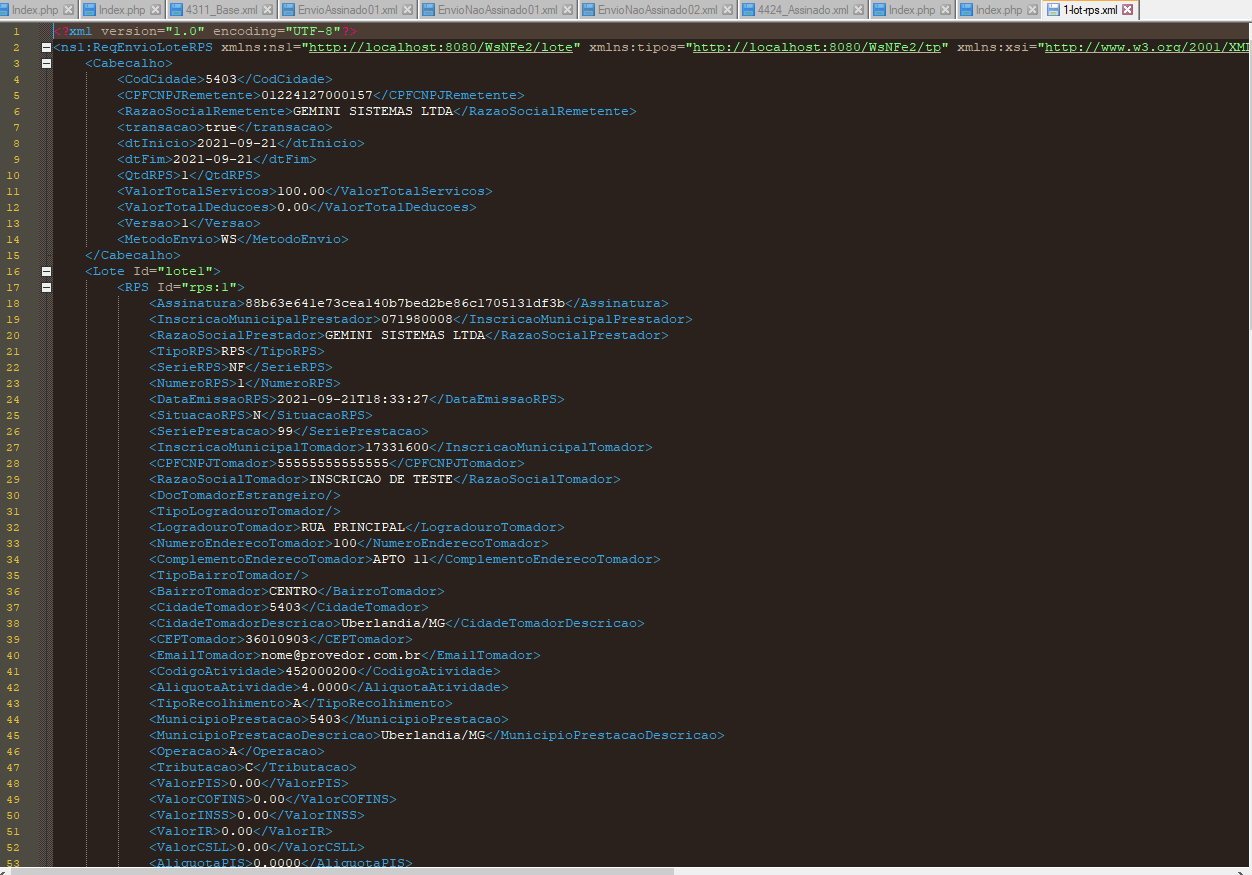This screenshot has width=1252, height=875.
Task: Click the InscricaoMunicipalTomador value 17331600
Action: (x=397, y=447)
